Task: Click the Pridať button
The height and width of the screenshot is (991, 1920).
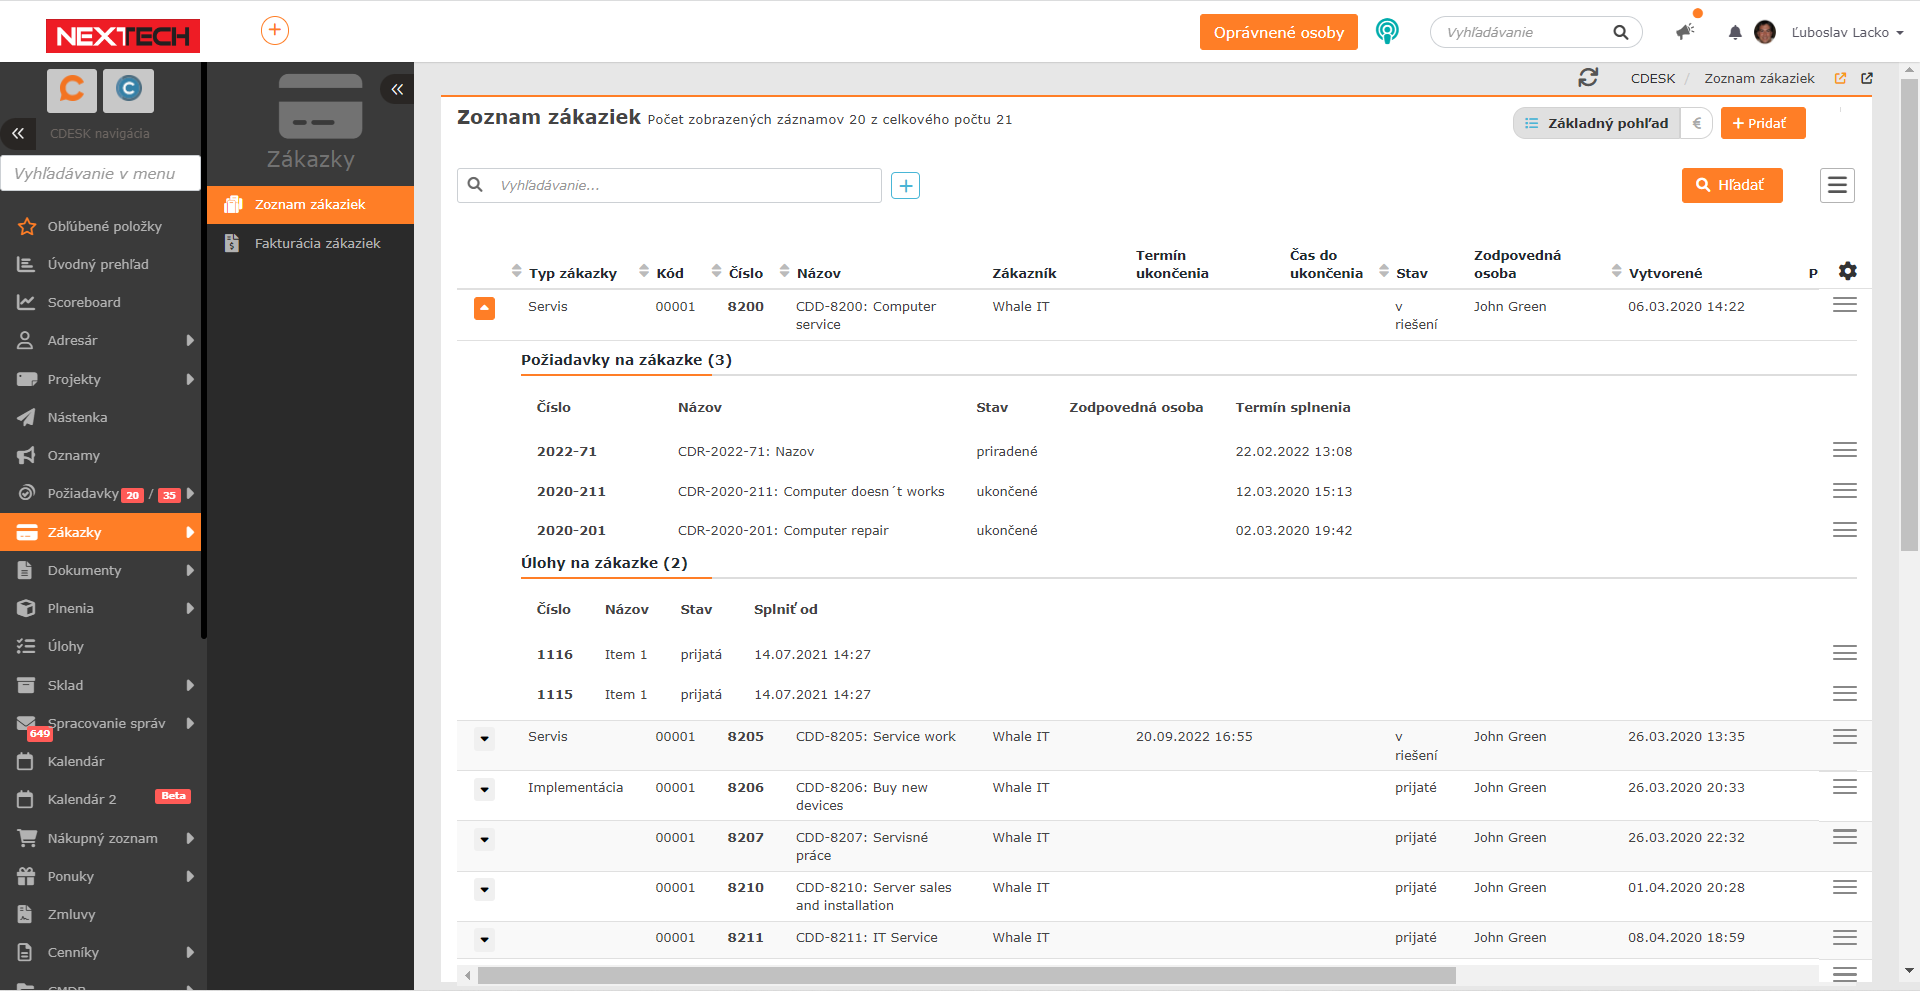Action: [1762, 123]
